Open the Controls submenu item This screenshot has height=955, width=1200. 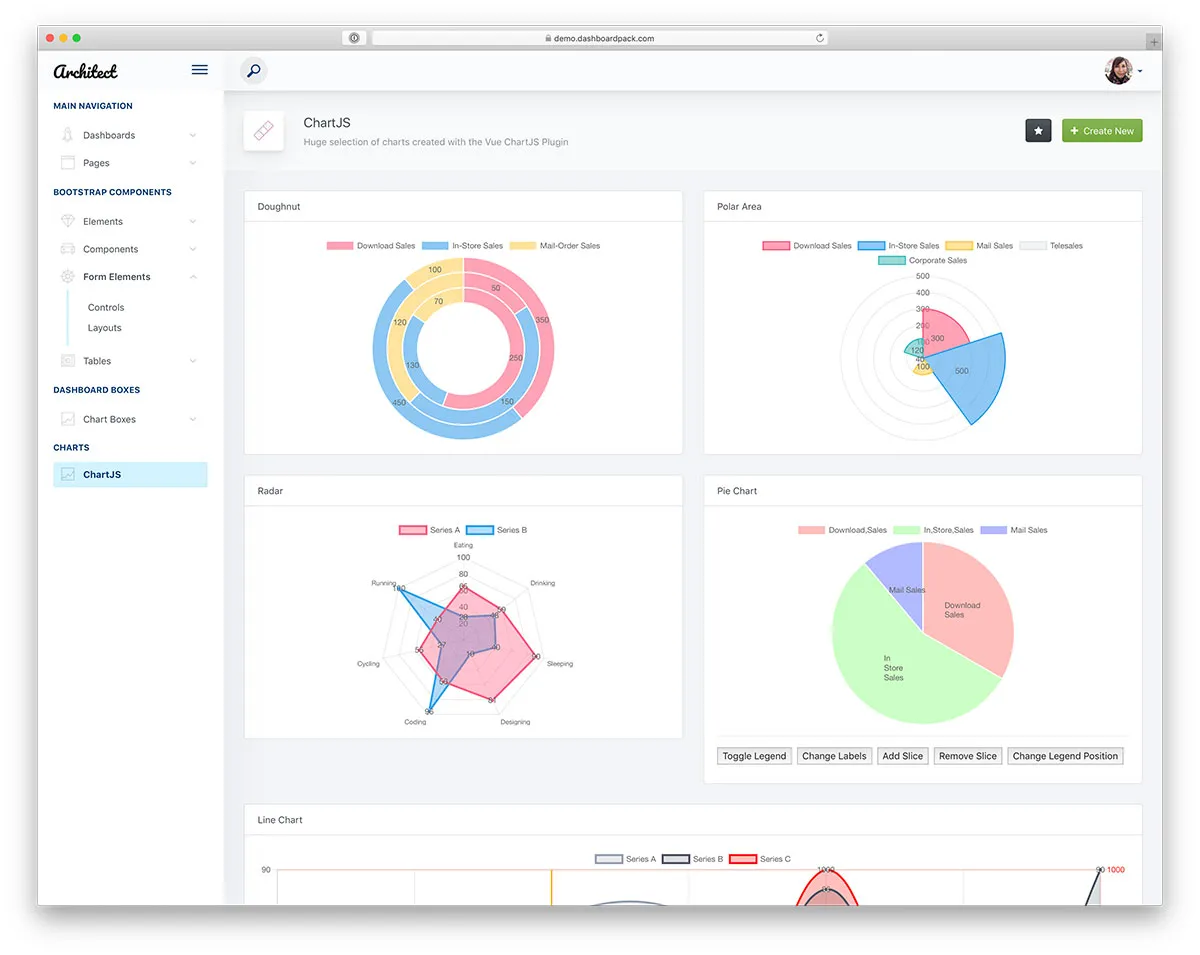pyautogui.click(x=106, y=308)
